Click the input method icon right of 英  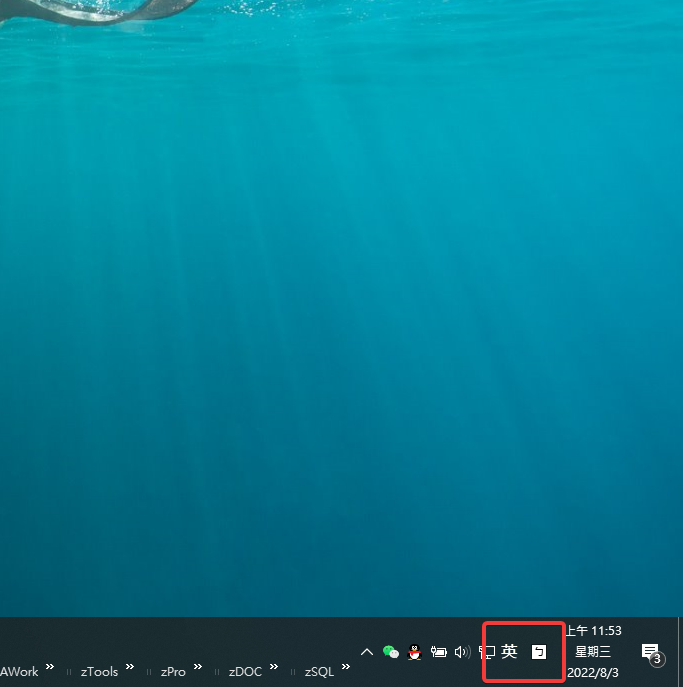pos(539,652)
